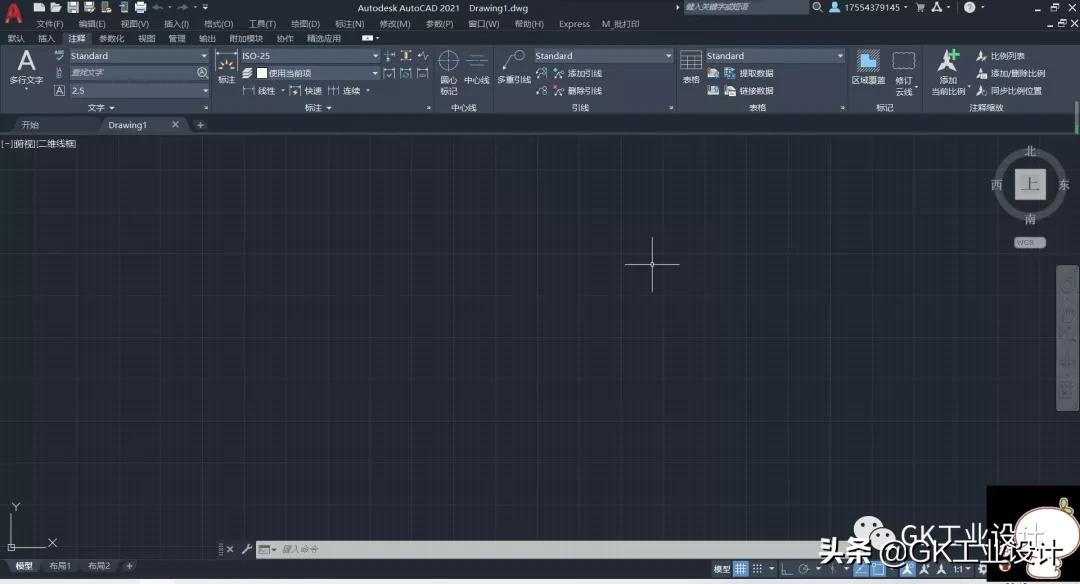Viewport: 1080px width, 584px height.
Task: Click the 连续 continue dimension button
Action: tap(344, 91)
